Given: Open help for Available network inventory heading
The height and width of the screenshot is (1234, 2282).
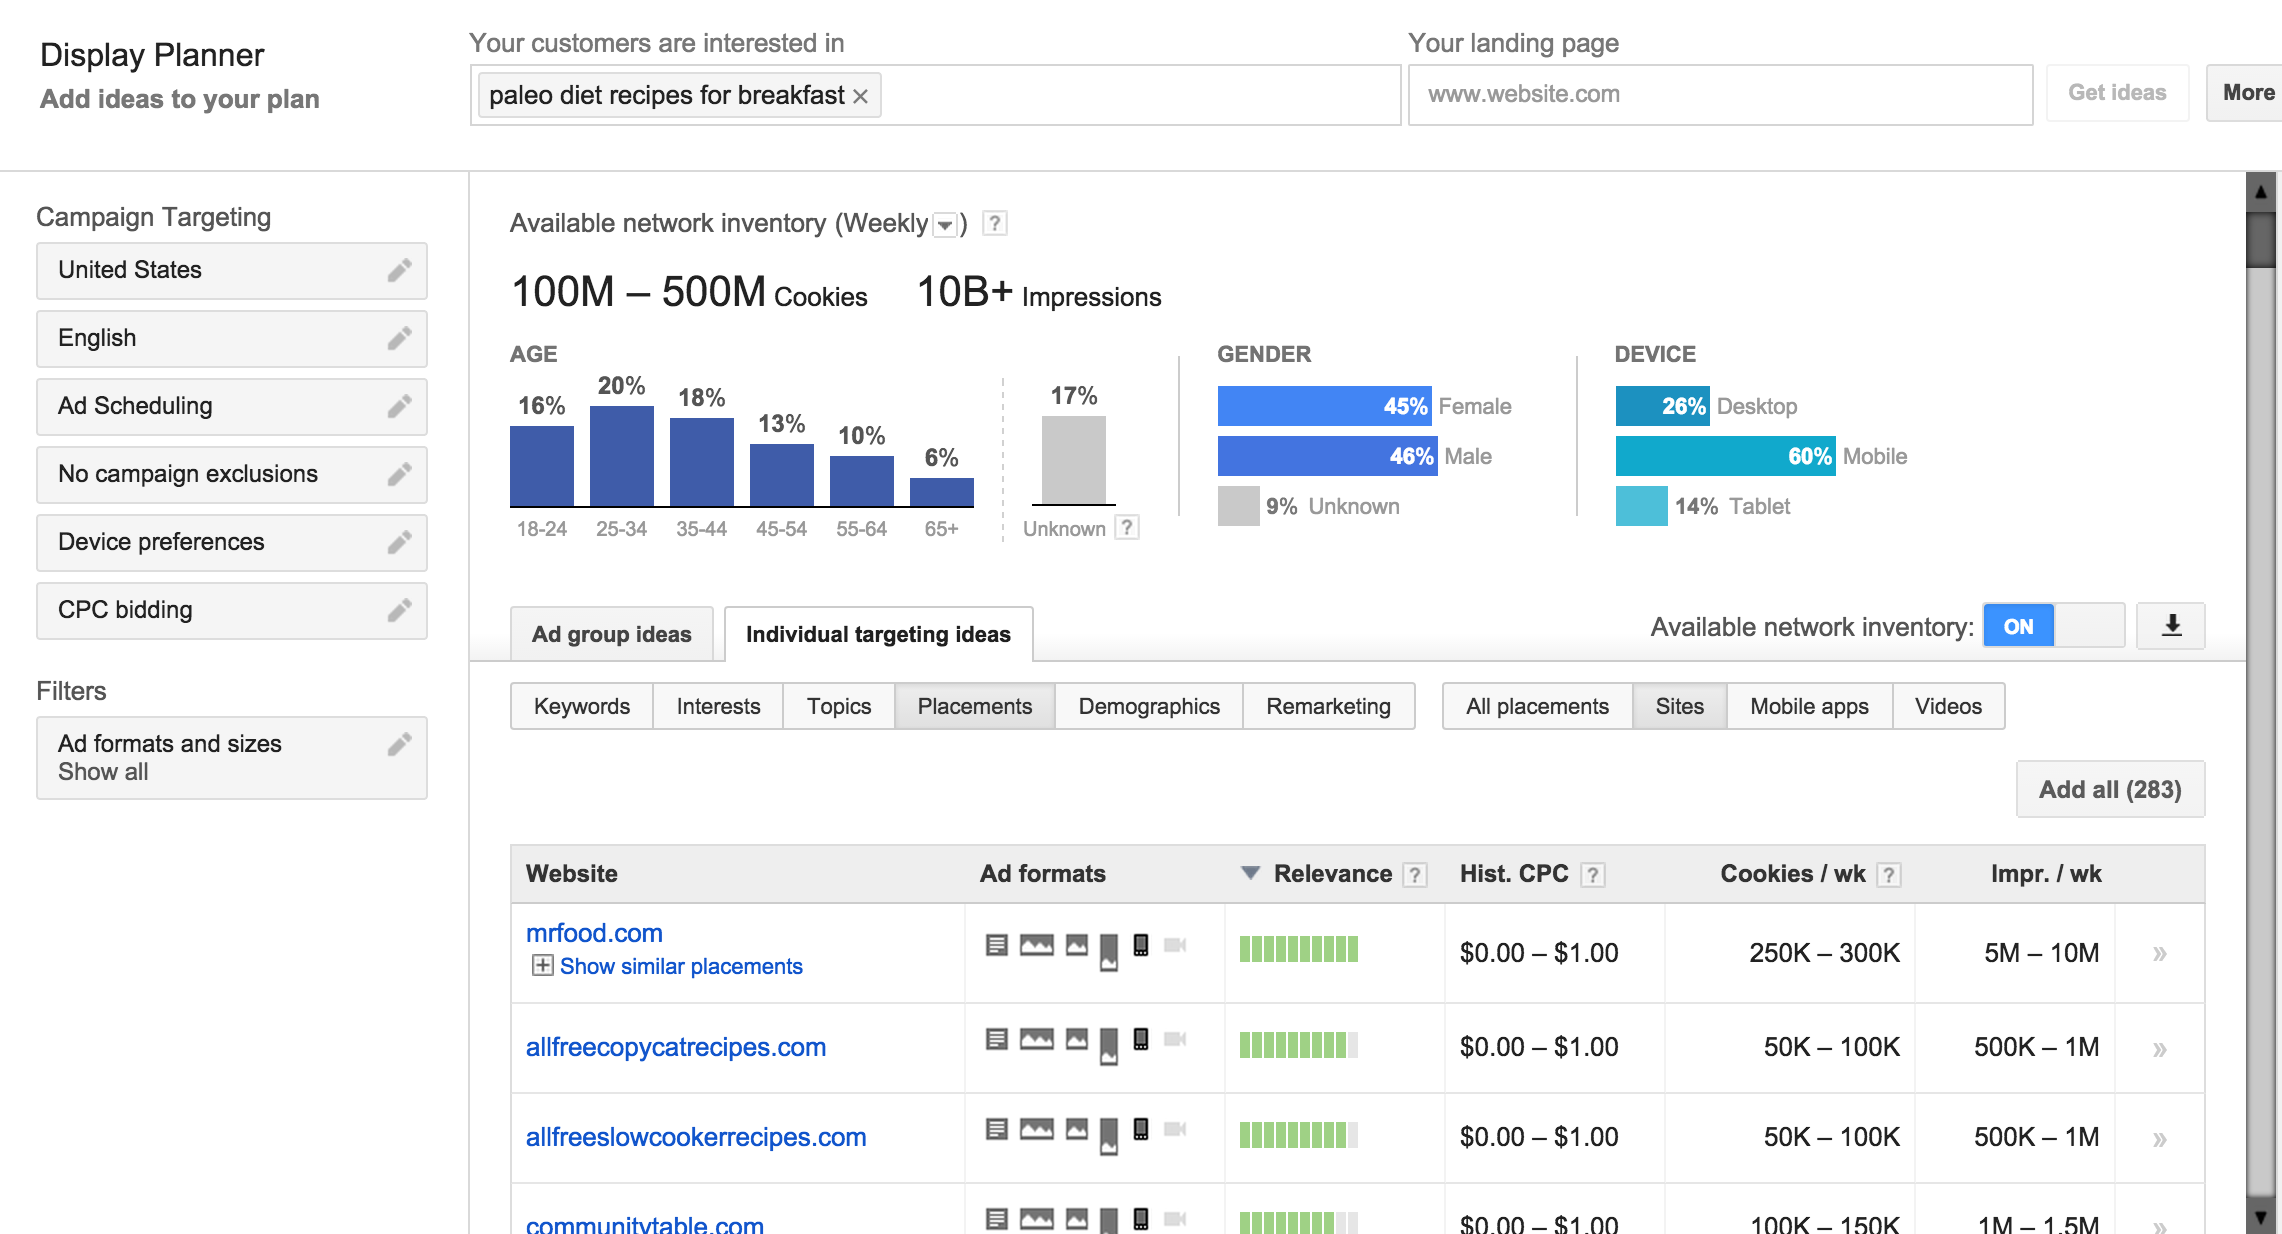Looking at the screenshot, I should (995, 223).
